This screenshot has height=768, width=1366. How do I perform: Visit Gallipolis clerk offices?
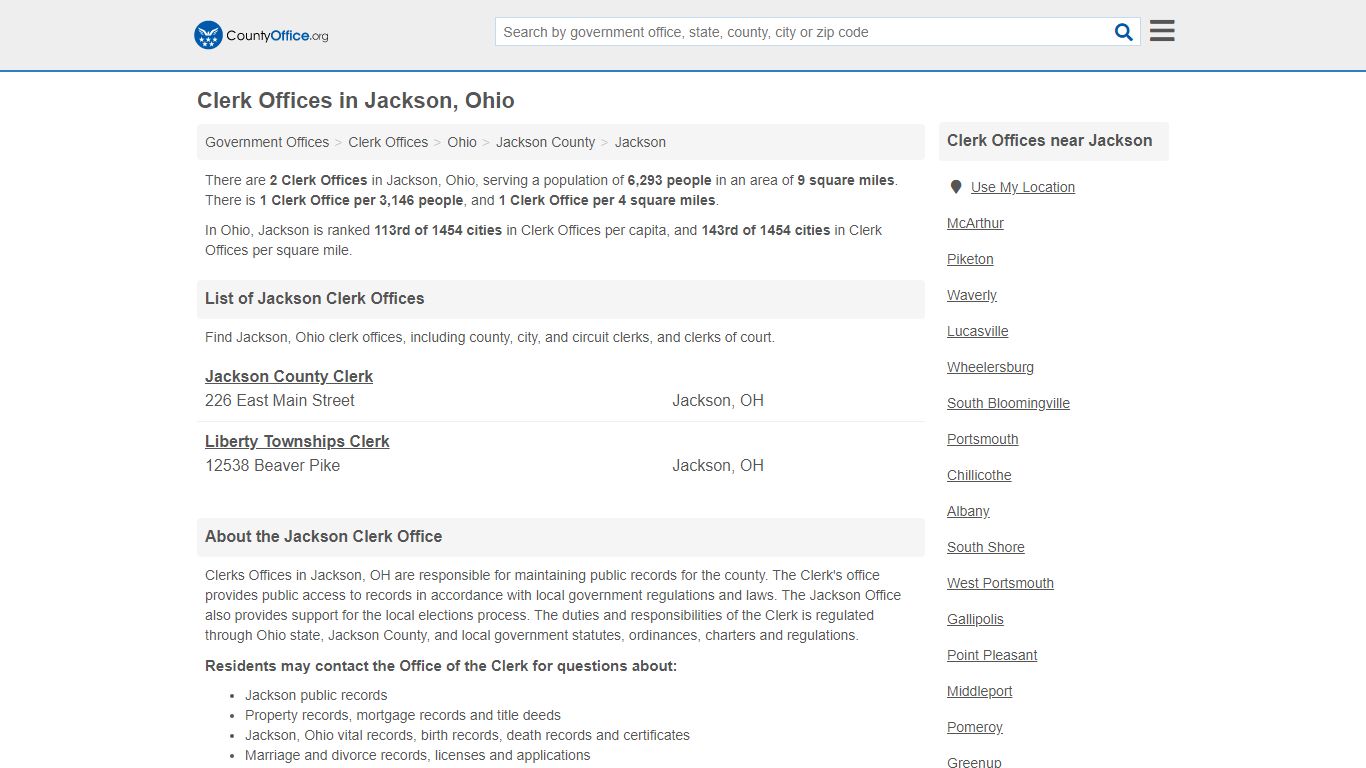click(975, 619)
